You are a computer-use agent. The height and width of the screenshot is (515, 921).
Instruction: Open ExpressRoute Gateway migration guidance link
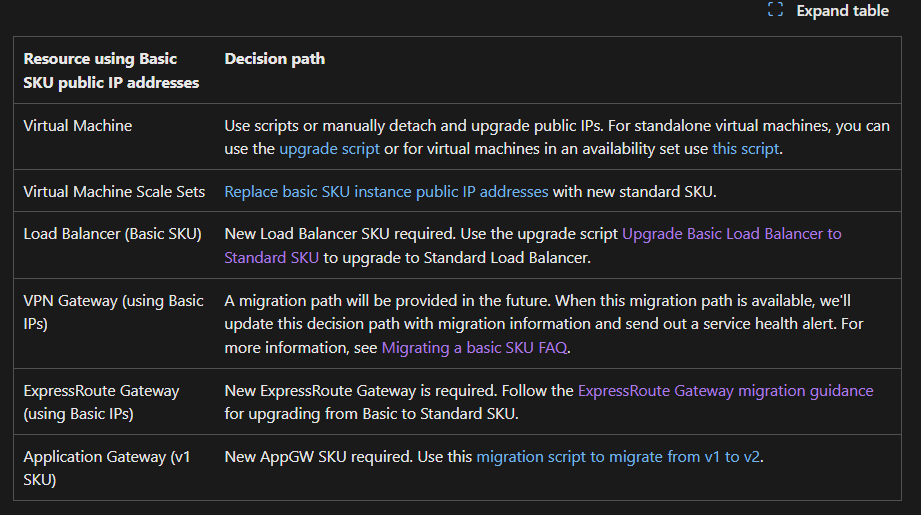[725, 391]
